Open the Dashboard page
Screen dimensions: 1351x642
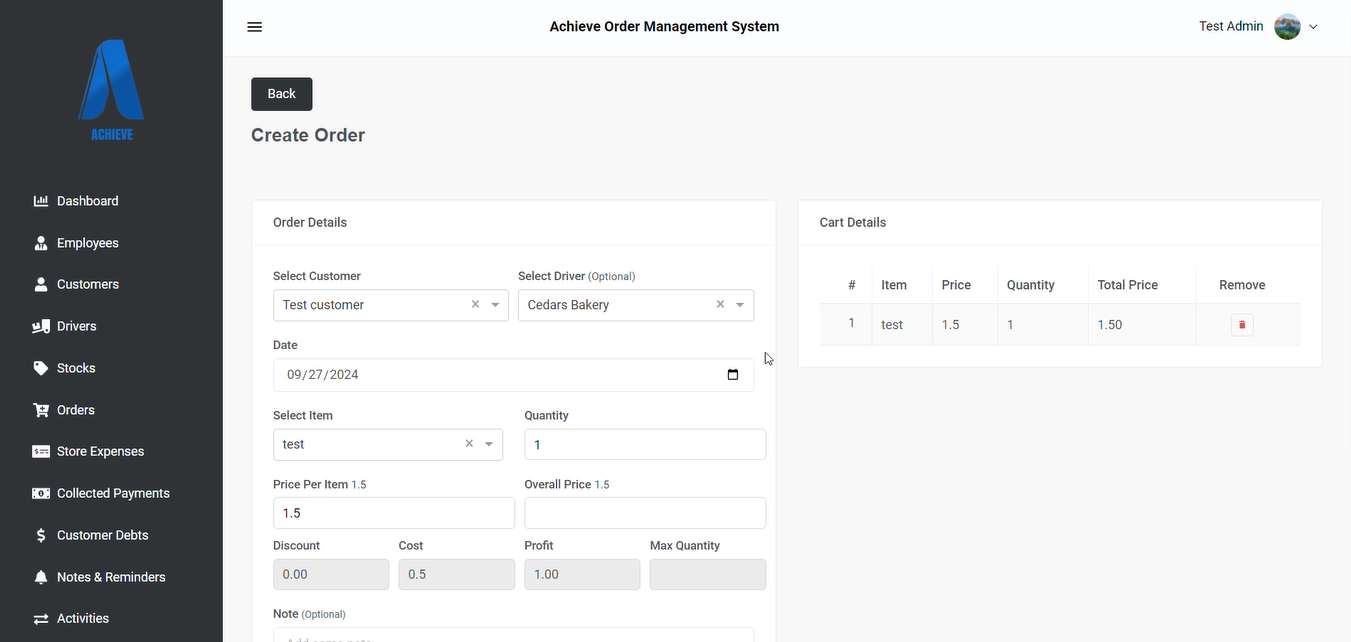coord(87,201)
